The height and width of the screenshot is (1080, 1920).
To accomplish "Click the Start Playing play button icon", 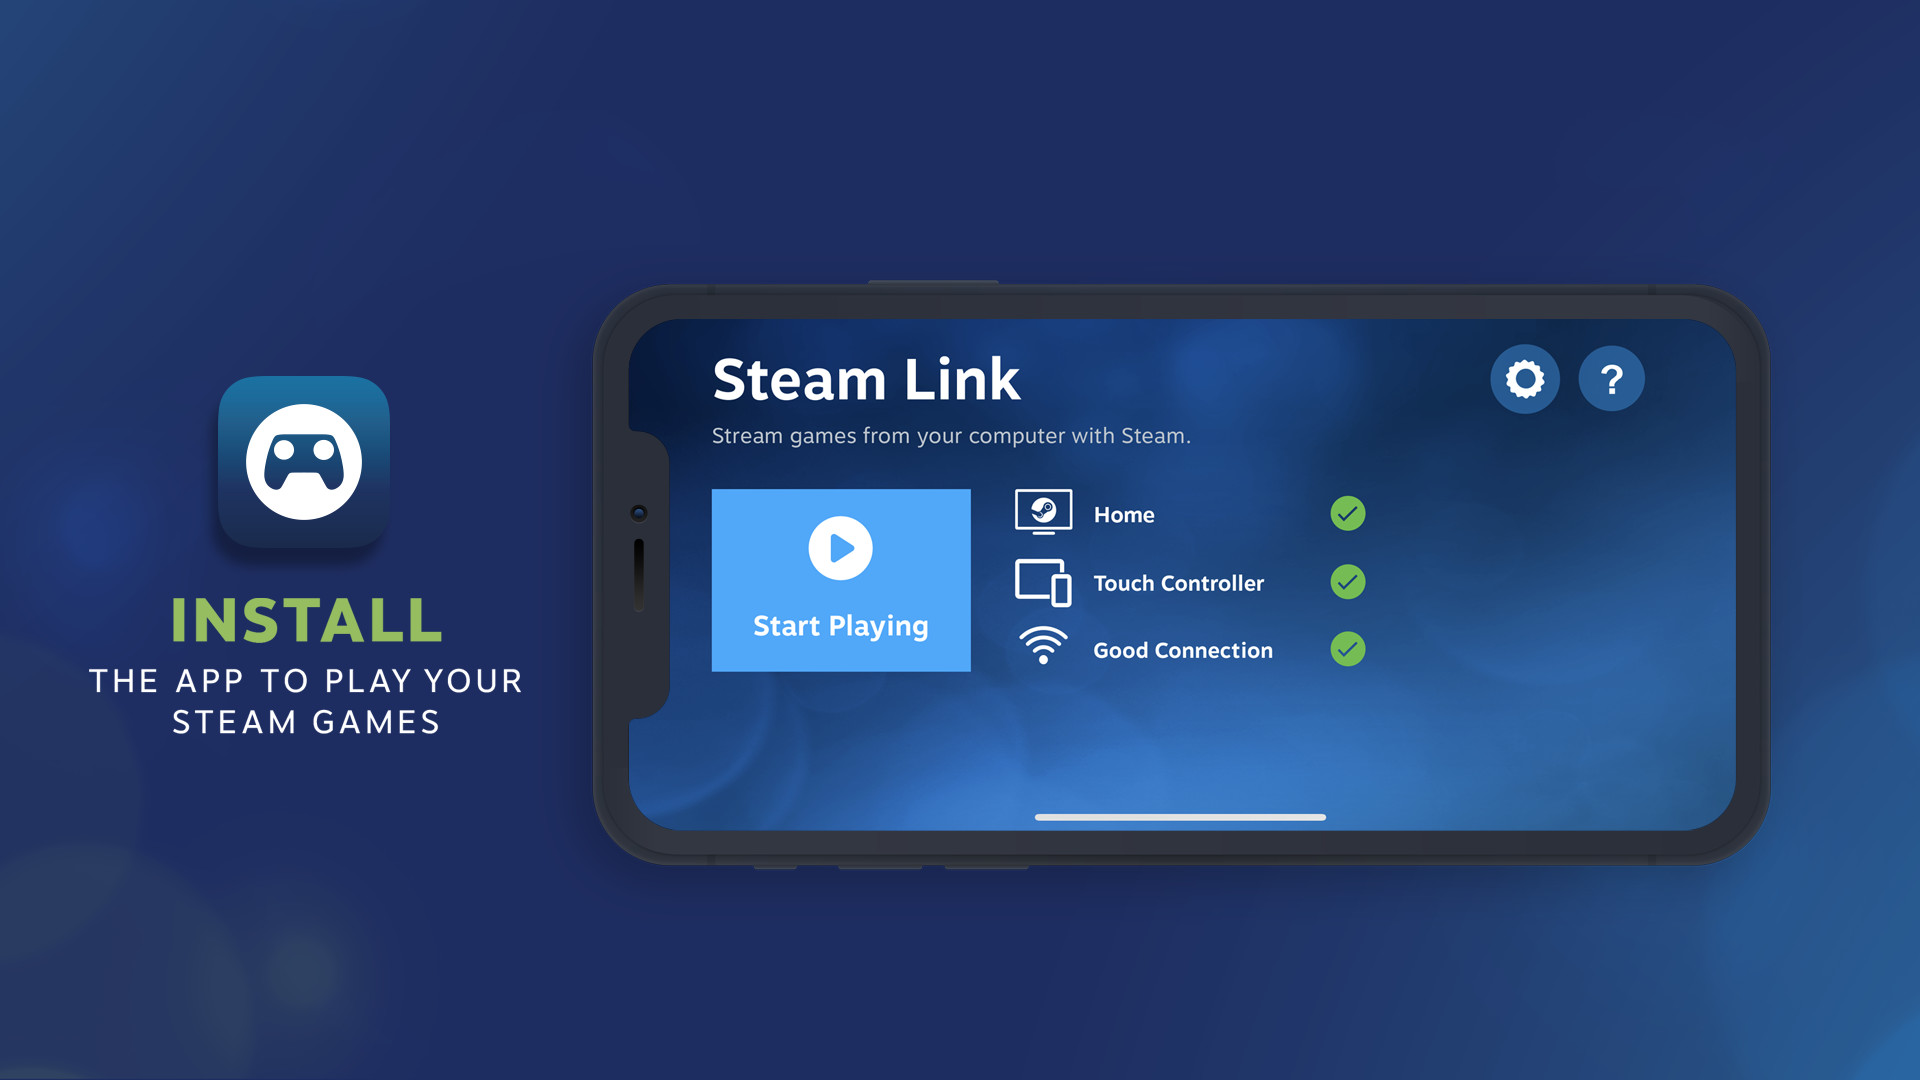I will 839,549.
